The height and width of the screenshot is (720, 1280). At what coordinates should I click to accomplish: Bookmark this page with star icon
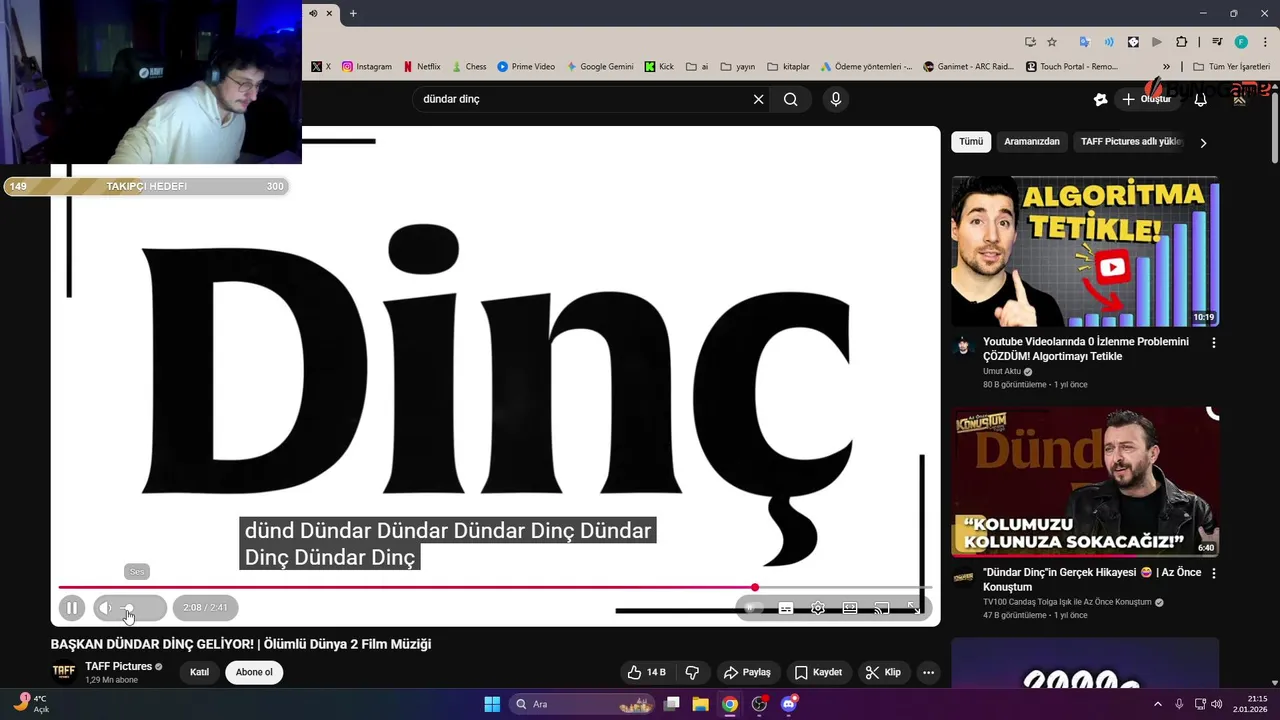[x=1052, y=42]
